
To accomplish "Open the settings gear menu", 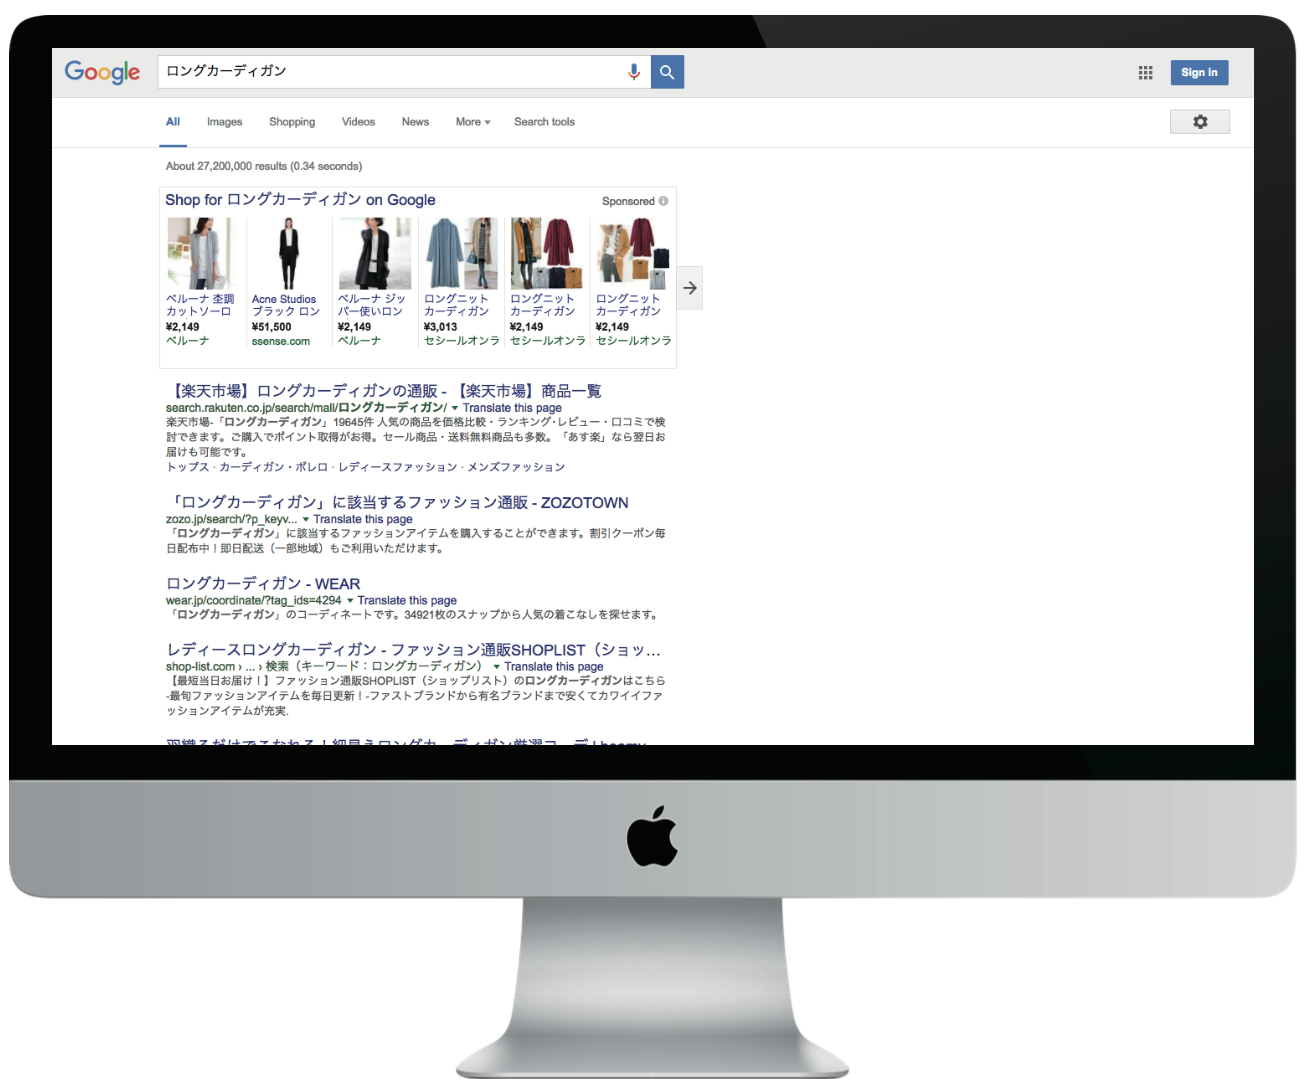I will [1200, 122].
